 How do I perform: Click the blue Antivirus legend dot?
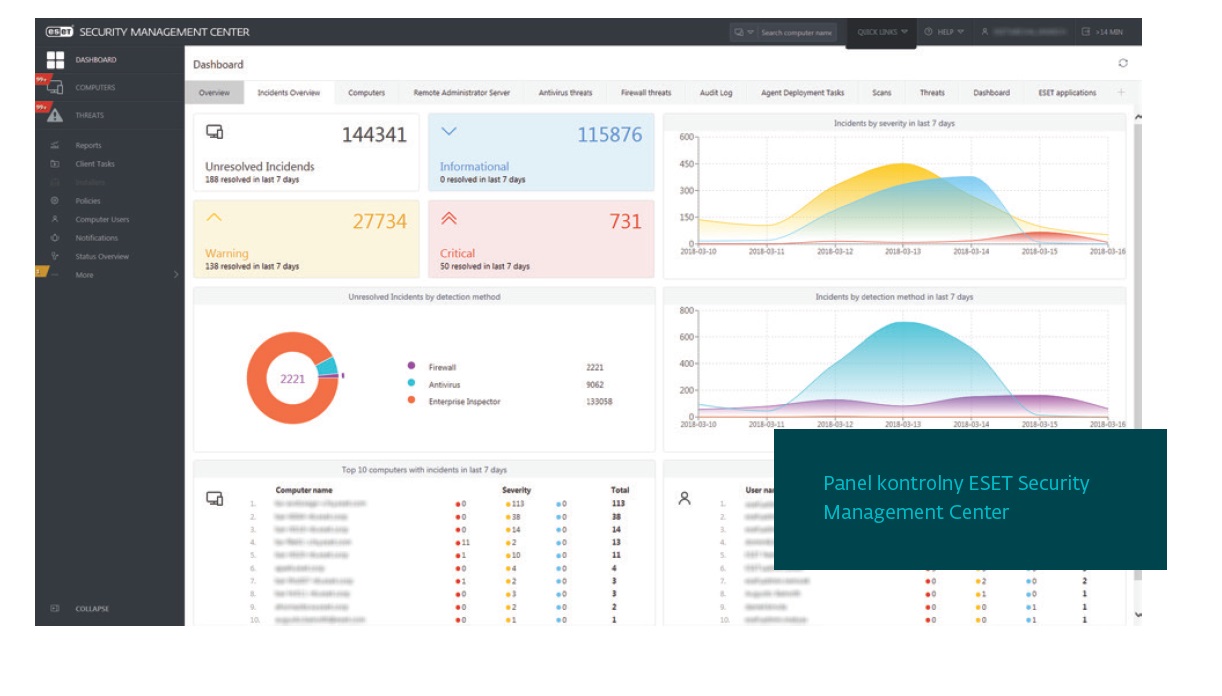[x=411, y=383]
